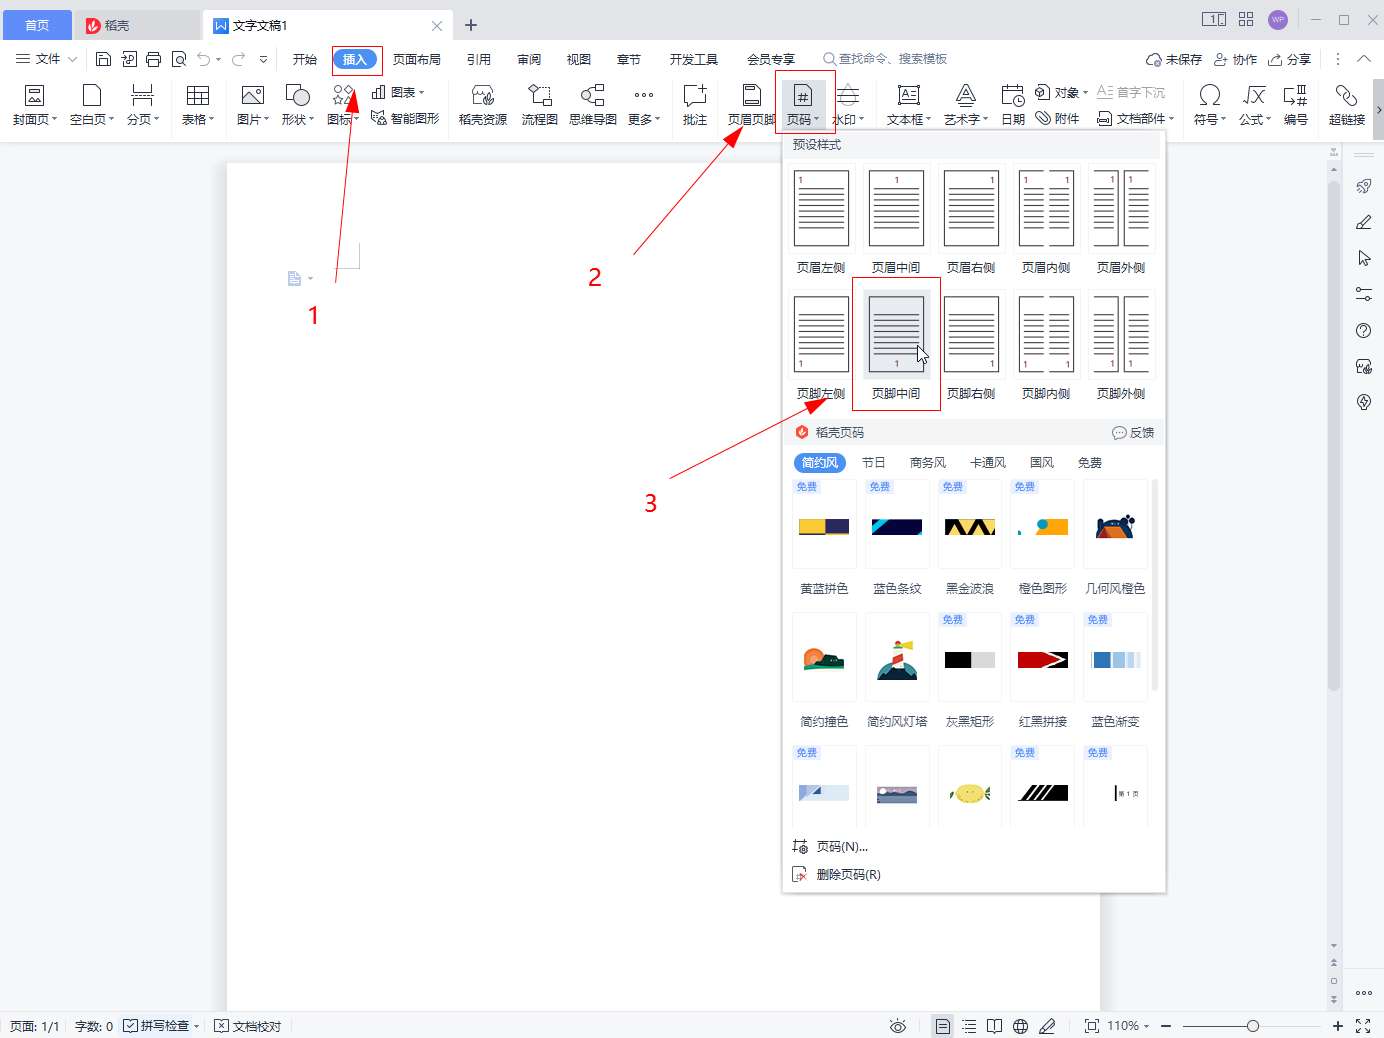
Task: Click the Unsaved (未保存) cloud status
Action: click(x=1174, y=59)
